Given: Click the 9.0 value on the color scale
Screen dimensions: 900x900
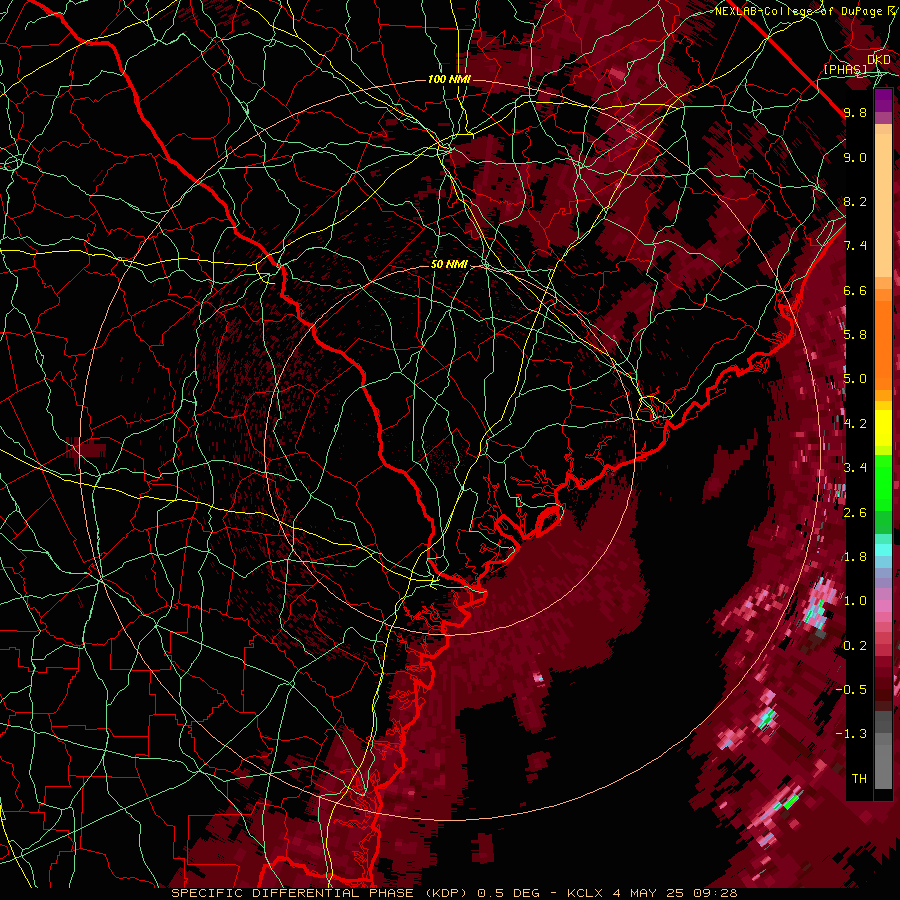Looking at the screenshot, I should click(x=855, y=157).
